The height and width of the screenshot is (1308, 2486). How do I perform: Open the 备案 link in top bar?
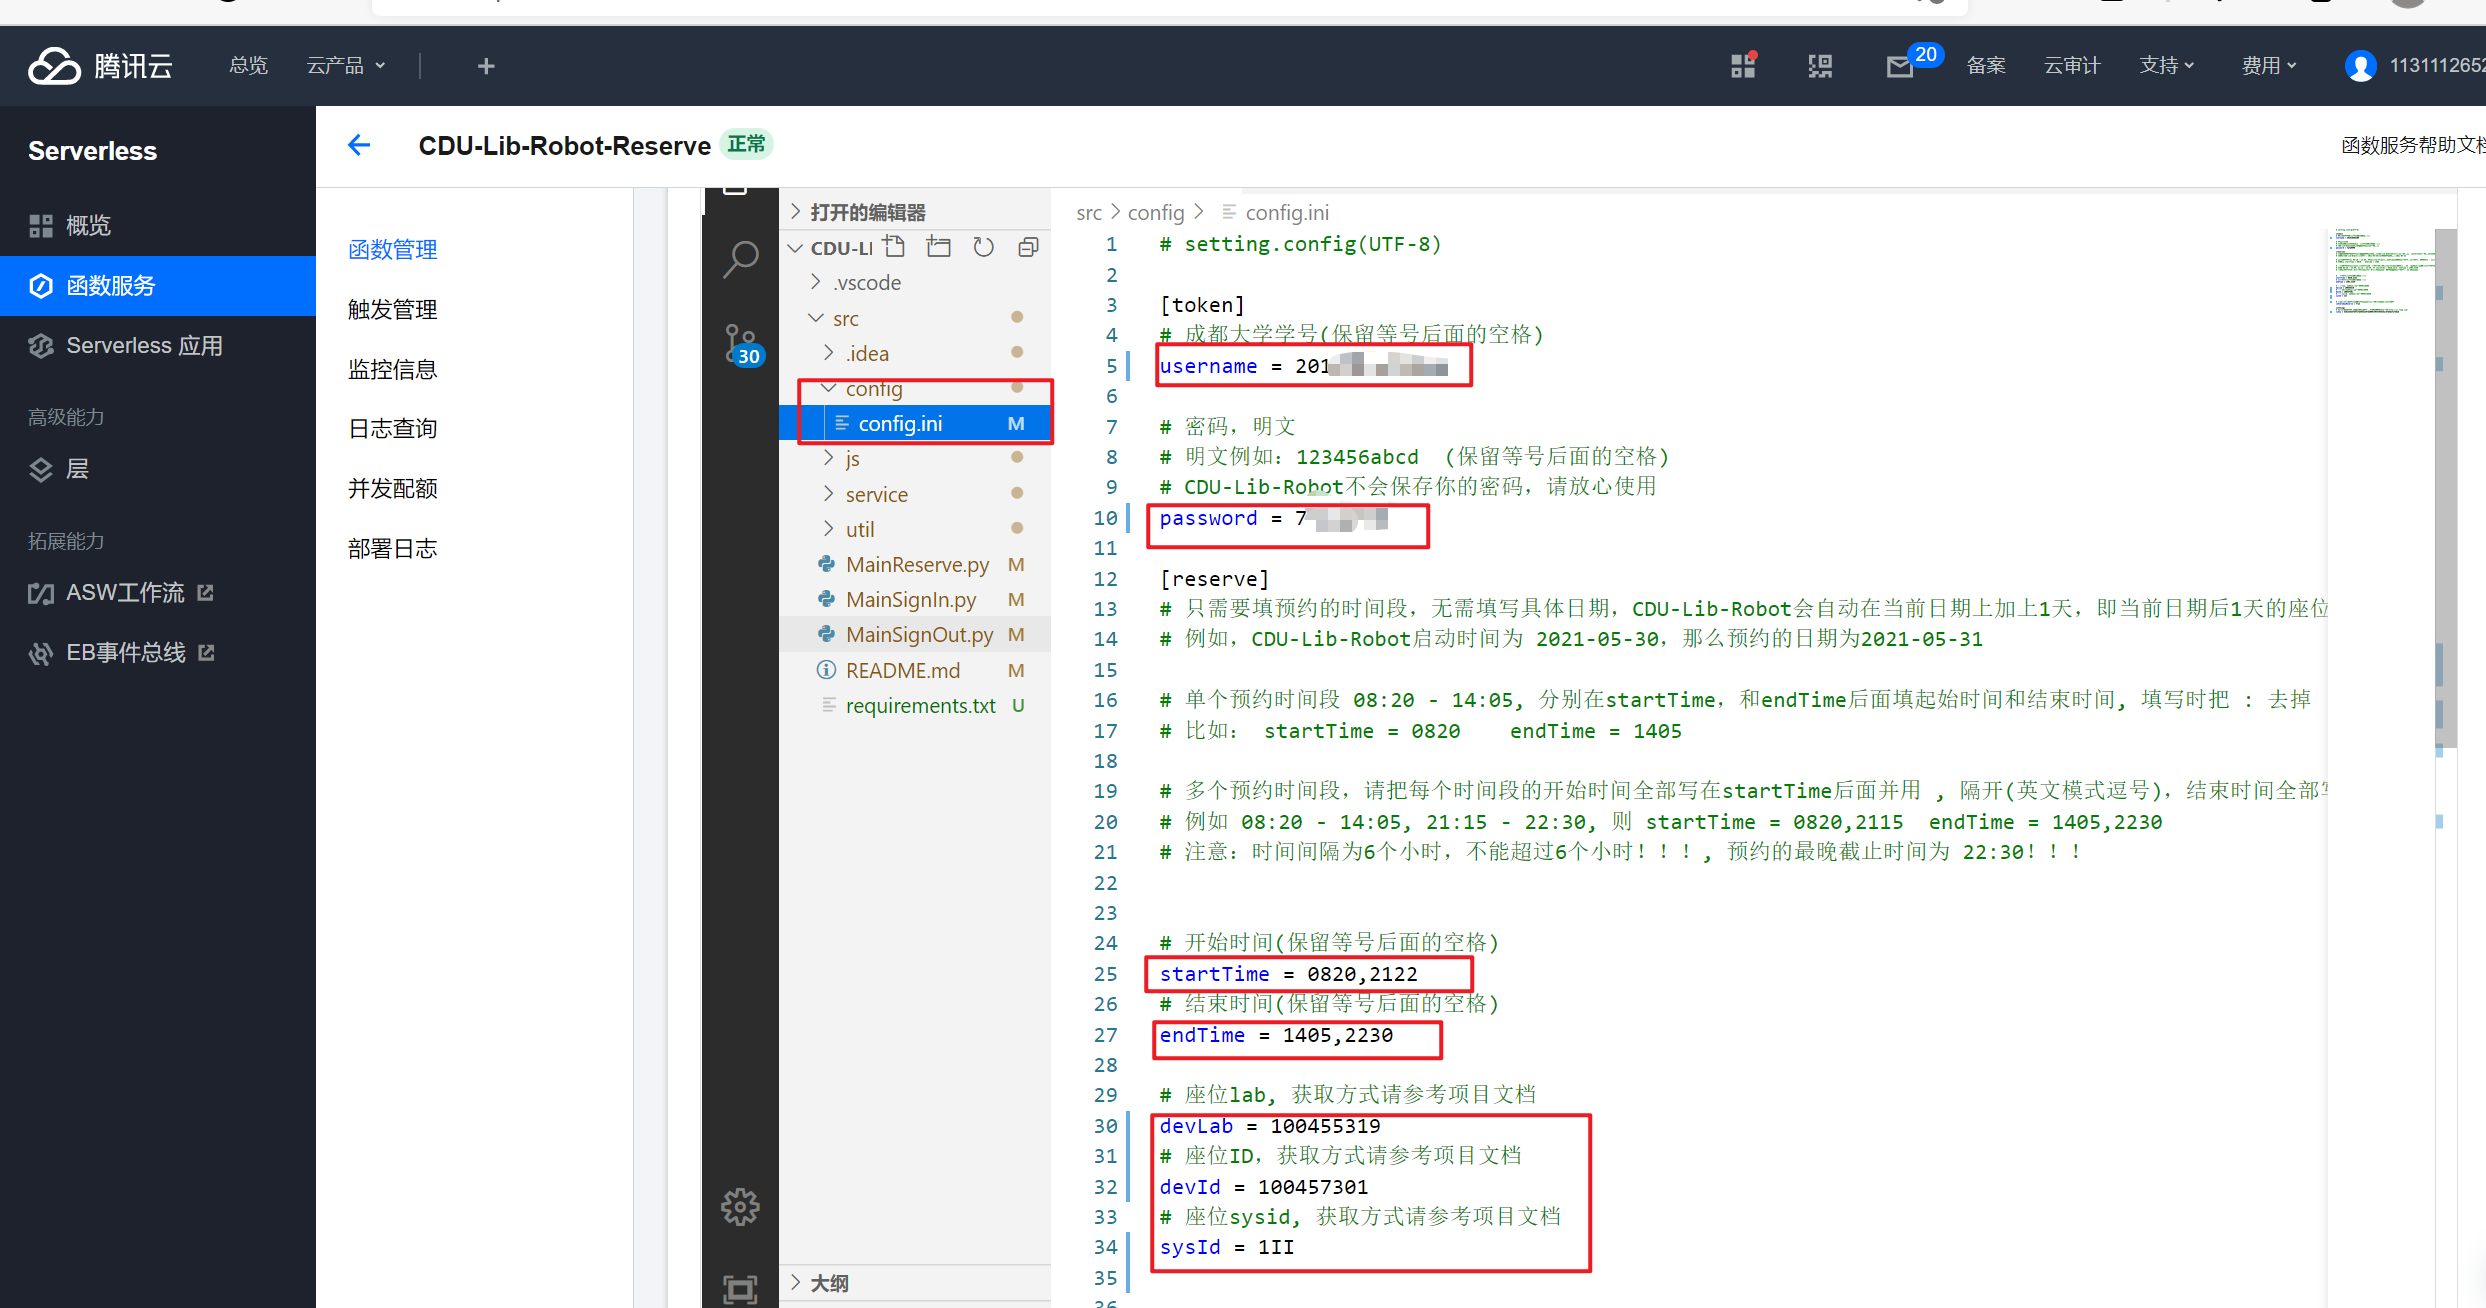coord(1986,66)
